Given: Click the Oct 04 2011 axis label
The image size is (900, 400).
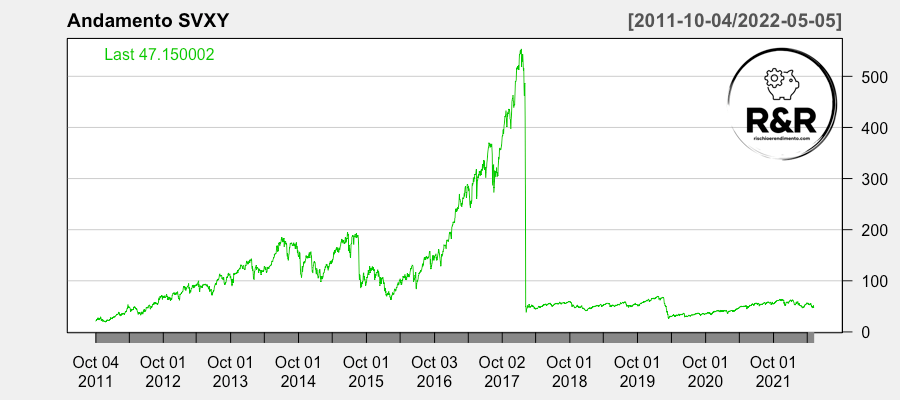Looking at the screenshot, I should (96, 371).
